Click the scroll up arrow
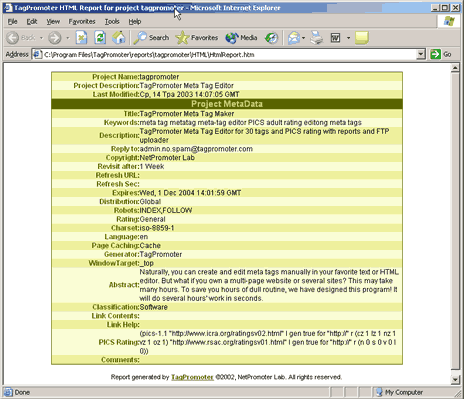464x399 pixels. [455, 68]
